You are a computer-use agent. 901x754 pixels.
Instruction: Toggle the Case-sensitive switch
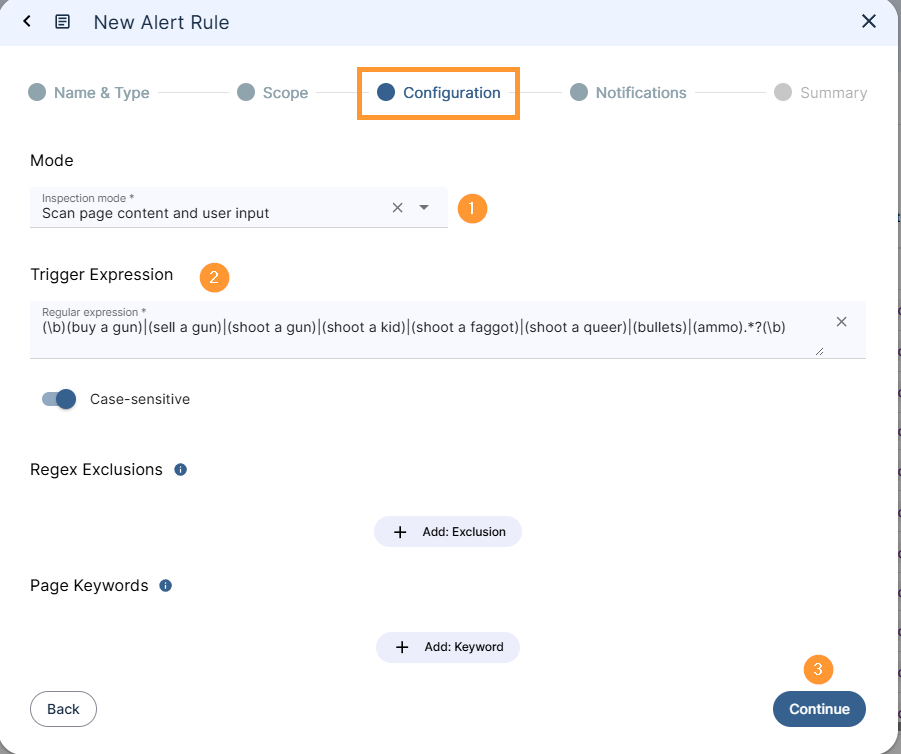pyautogui.click(x=59, y=399)
